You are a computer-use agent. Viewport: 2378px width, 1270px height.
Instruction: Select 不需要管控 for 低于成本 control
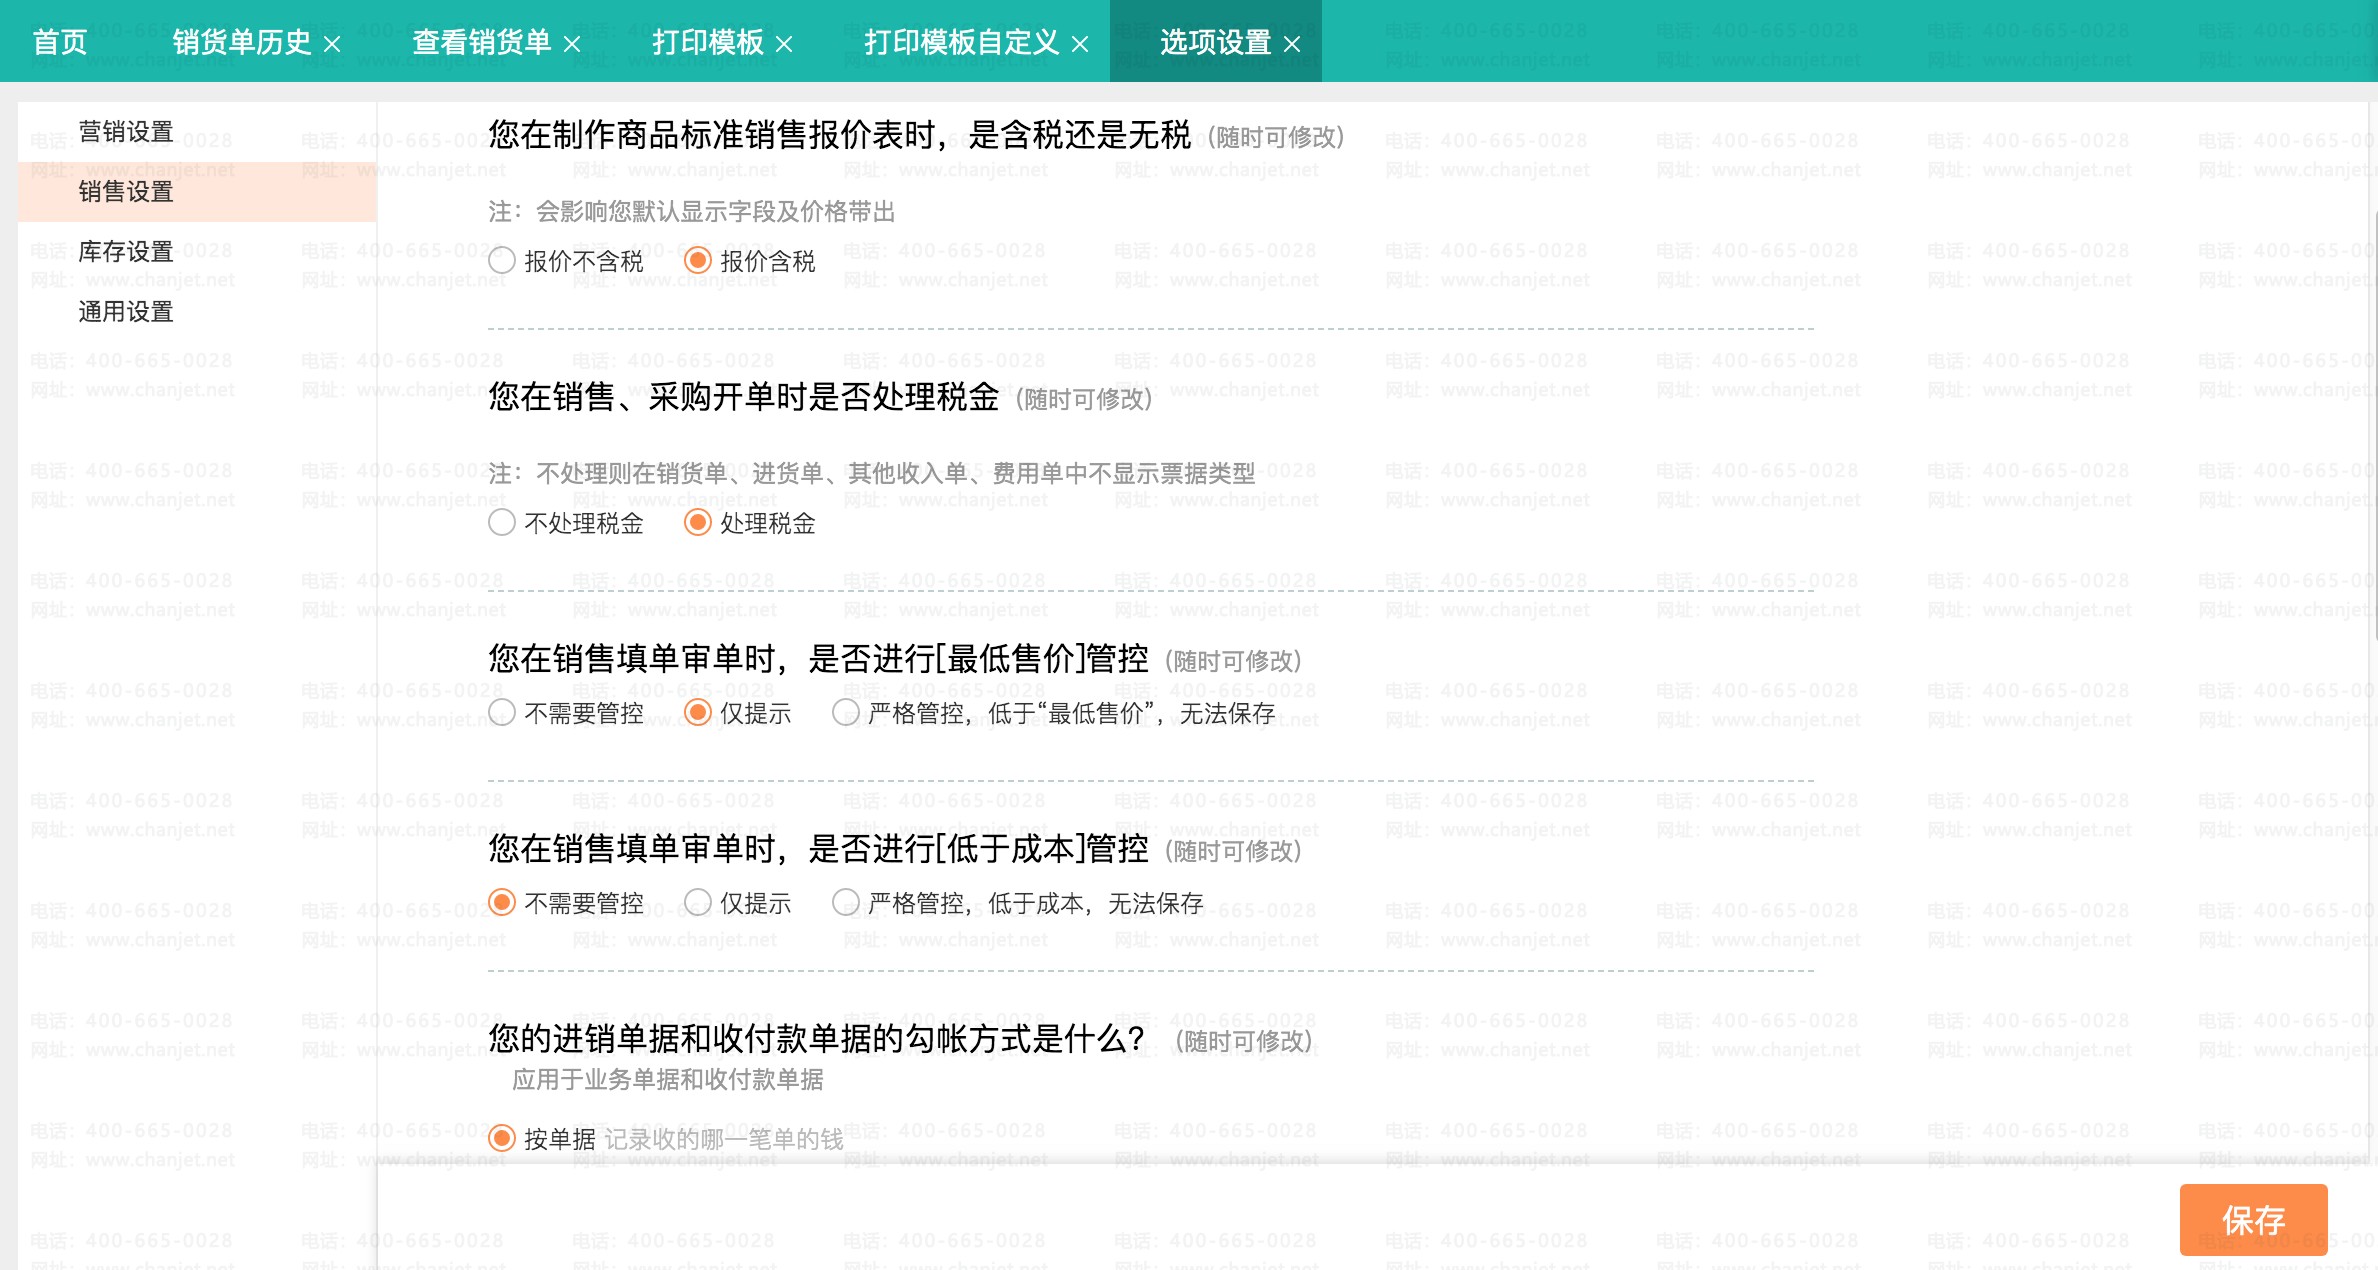click(502, 903)
